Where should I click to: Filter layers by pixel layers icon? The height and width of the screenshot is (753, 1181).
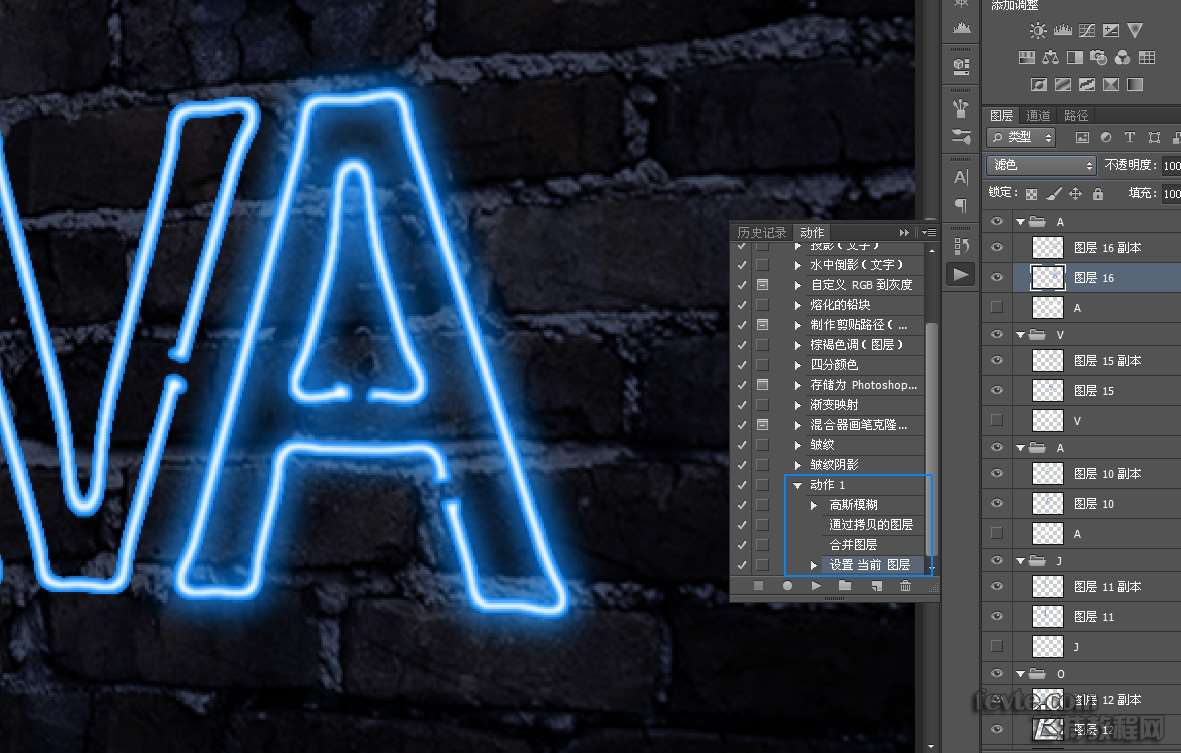click(1082, 137)
